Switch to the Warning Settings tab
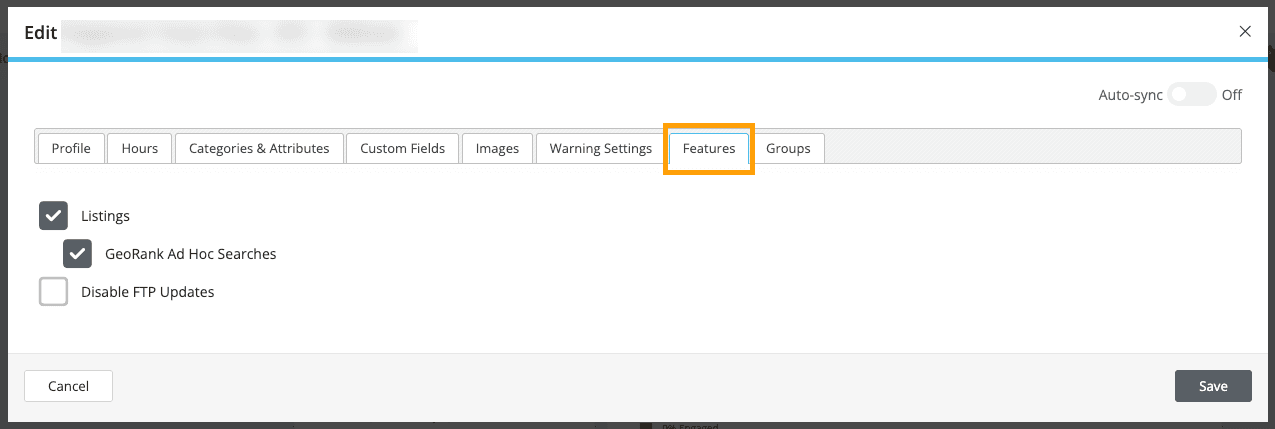 pyautogui.click(x=600, y=148)
